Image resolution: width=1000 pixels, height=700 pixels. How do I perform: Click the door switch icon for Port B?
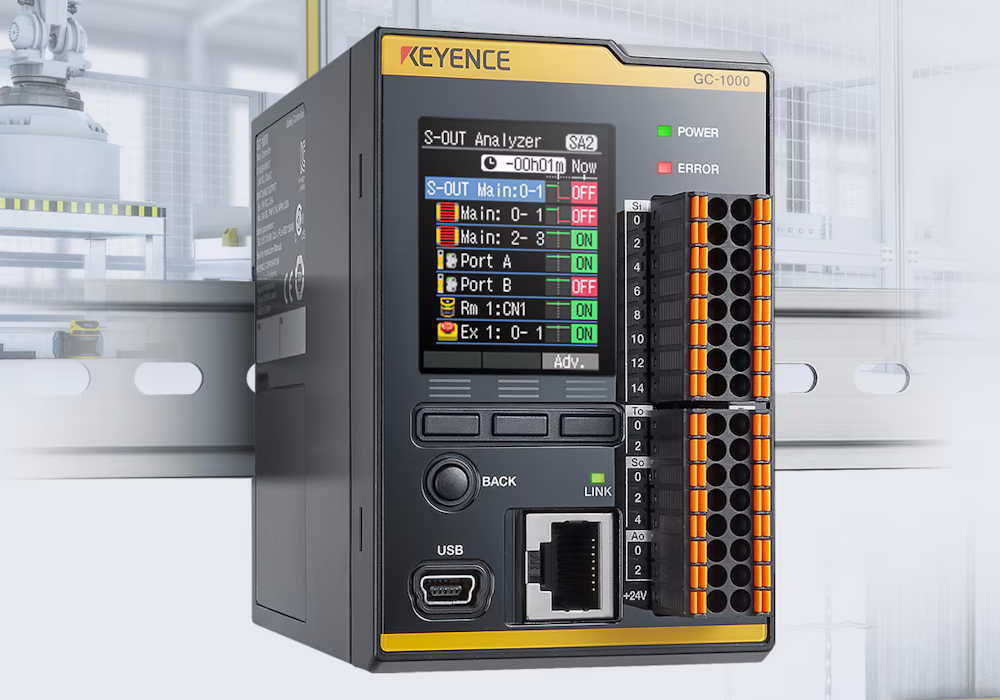tap(447, 284)
